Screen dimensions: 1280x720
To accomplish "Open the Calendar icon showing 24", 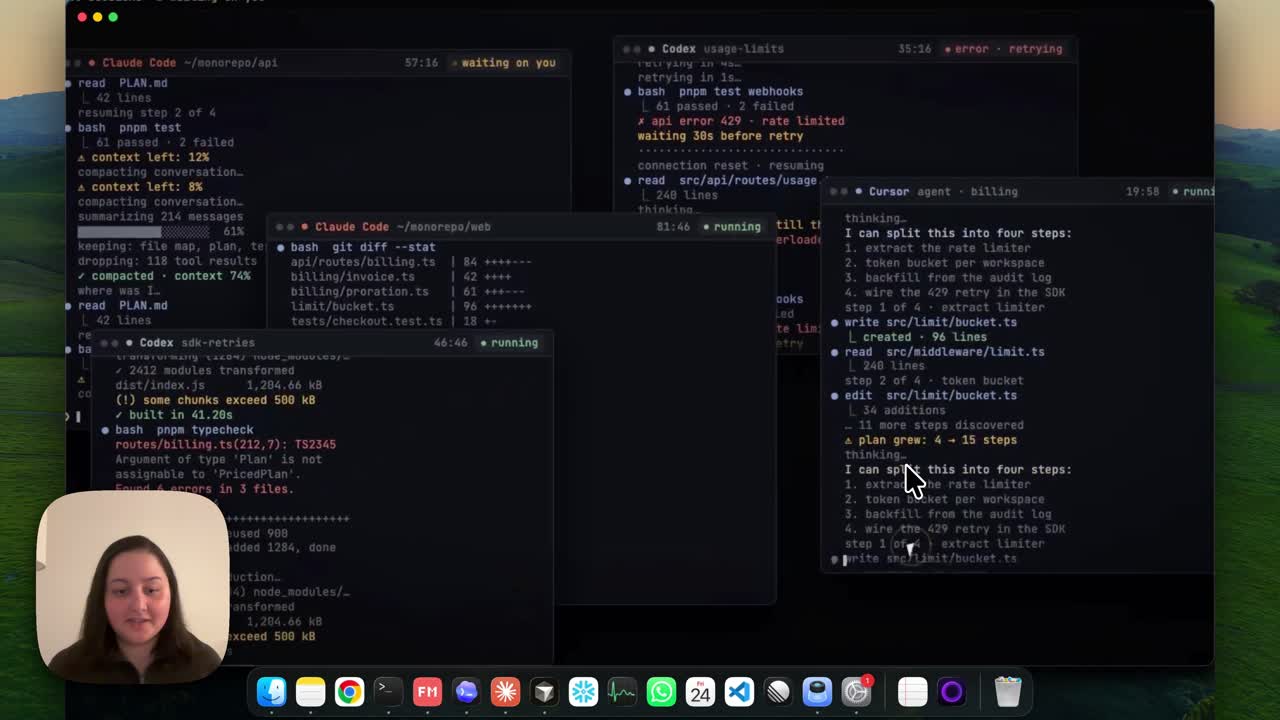I will [700, 691].
